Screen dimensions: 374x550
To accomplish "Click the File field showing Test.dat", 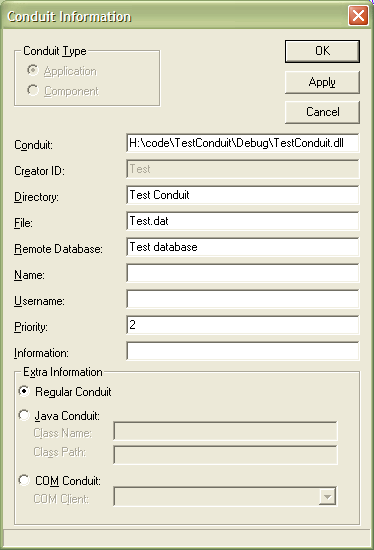I will pos(242,221).
